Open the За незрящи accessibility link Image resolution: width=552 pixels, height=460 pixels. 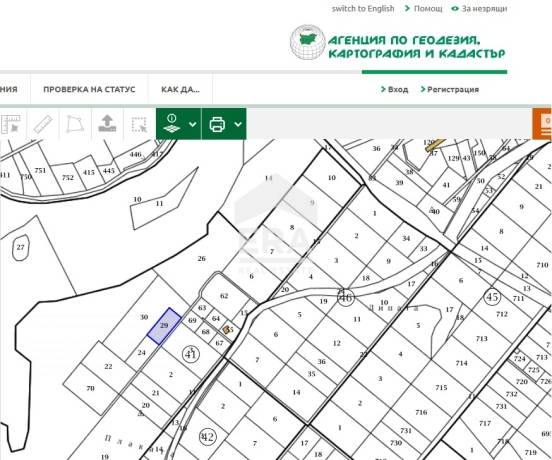point(484,8)
